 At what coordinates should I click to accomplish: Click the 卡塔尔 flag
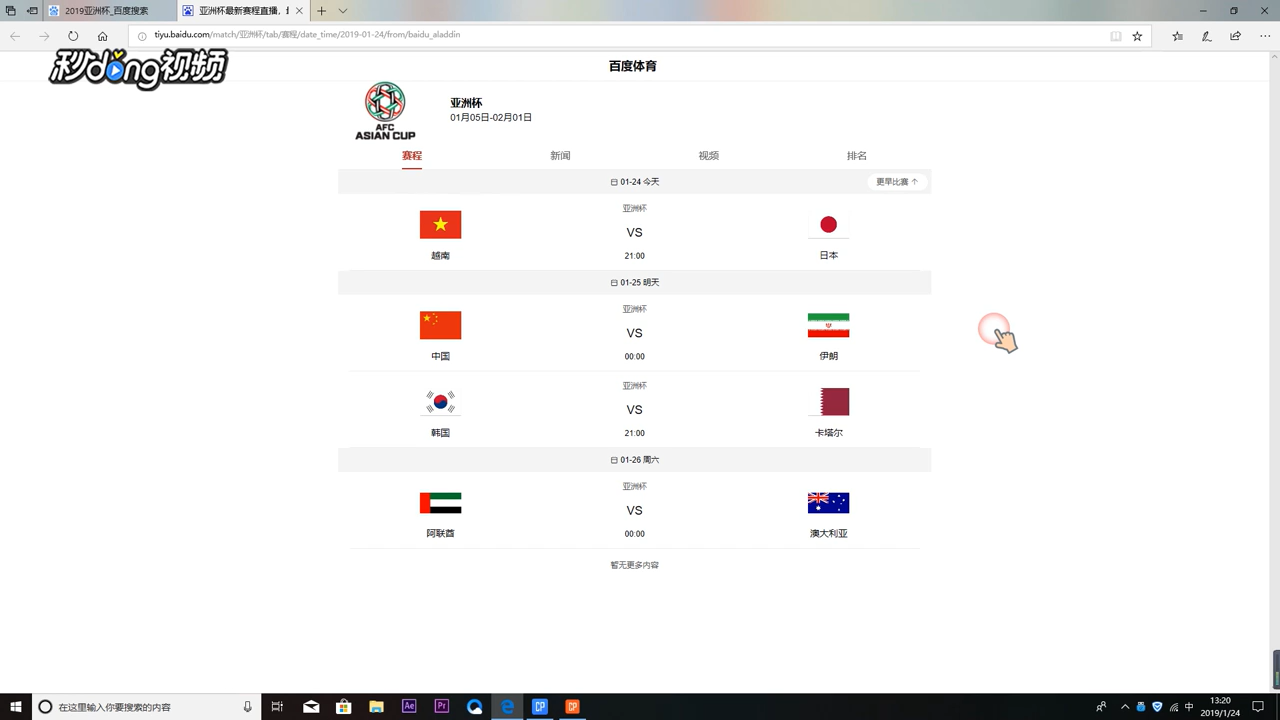(828, 402)
